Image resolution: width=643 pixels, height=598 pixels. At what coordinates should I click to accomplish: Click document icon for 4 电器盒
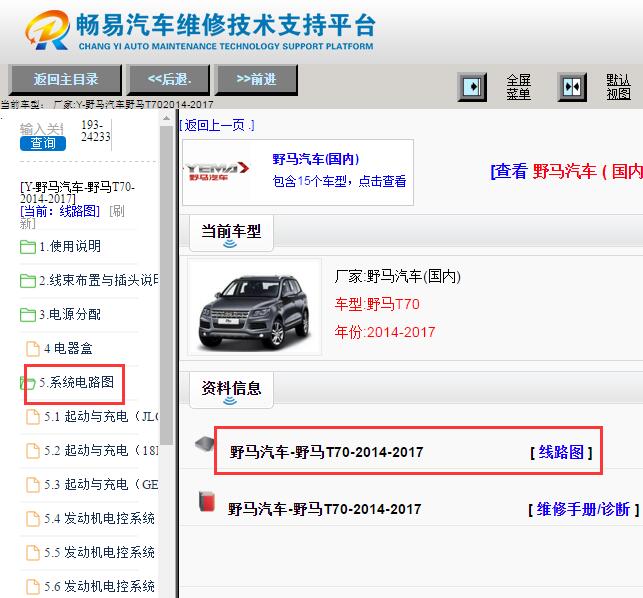pyautogui.click(x=33, y=349)
